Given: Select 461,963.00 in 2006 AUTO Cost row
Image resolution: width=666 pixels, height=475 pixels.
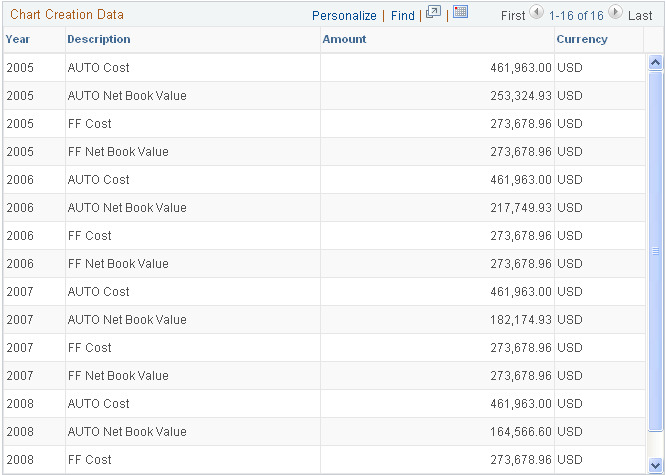Looking at the screenshot, I should click(x=521, y=180).
